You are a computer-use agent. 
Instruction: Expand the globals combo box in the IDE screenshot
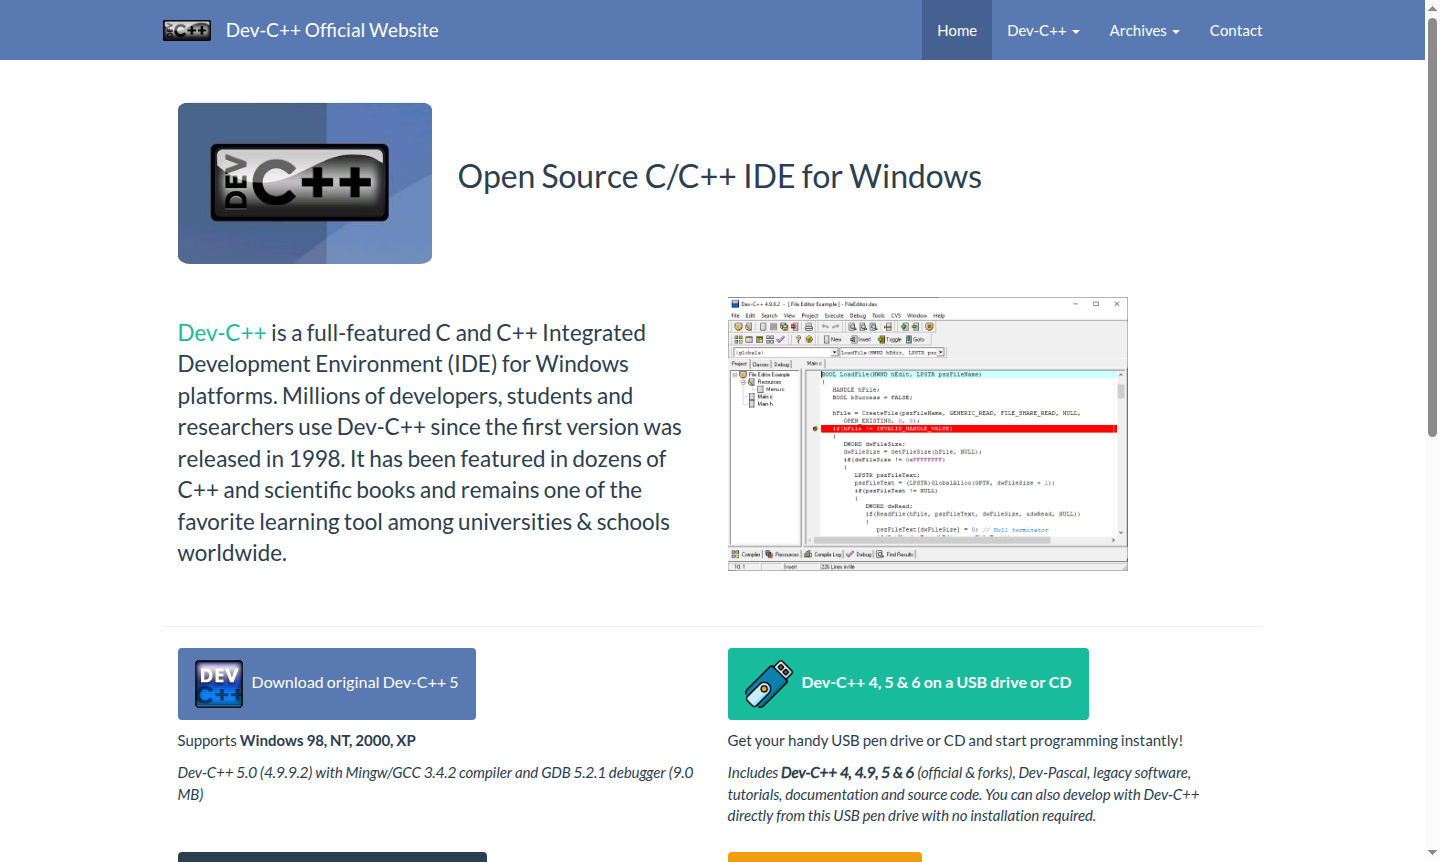836,352
